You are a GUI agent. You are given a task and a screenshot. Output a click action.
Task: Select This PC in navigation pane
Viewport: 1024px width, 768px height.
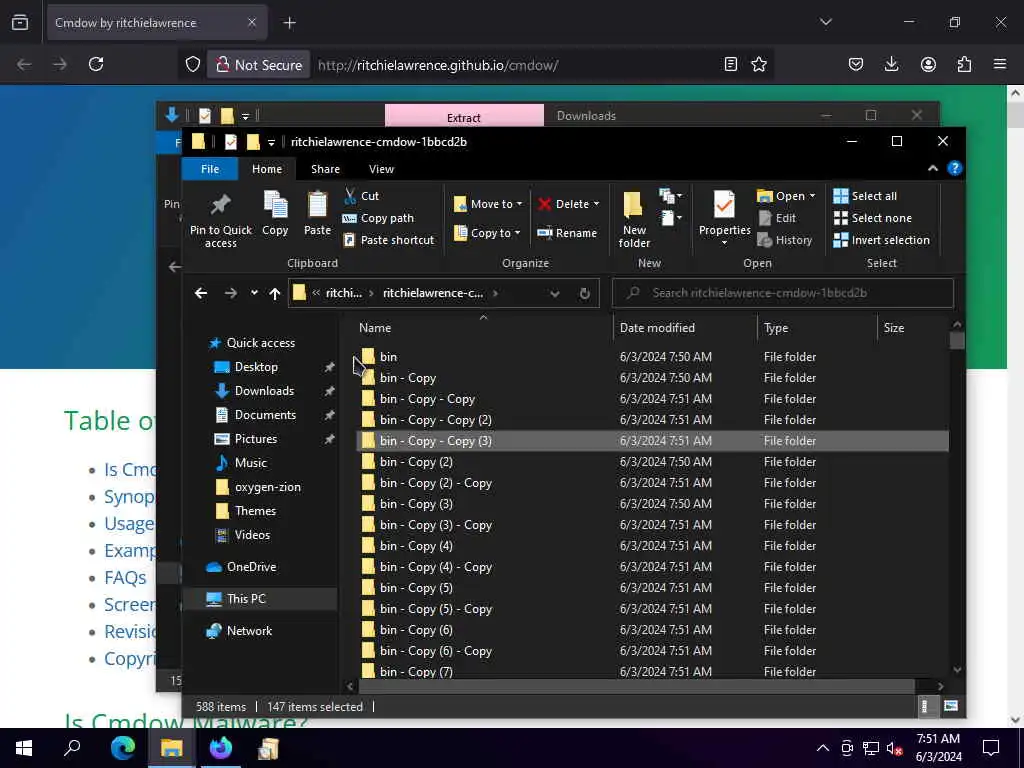point(246,599)
